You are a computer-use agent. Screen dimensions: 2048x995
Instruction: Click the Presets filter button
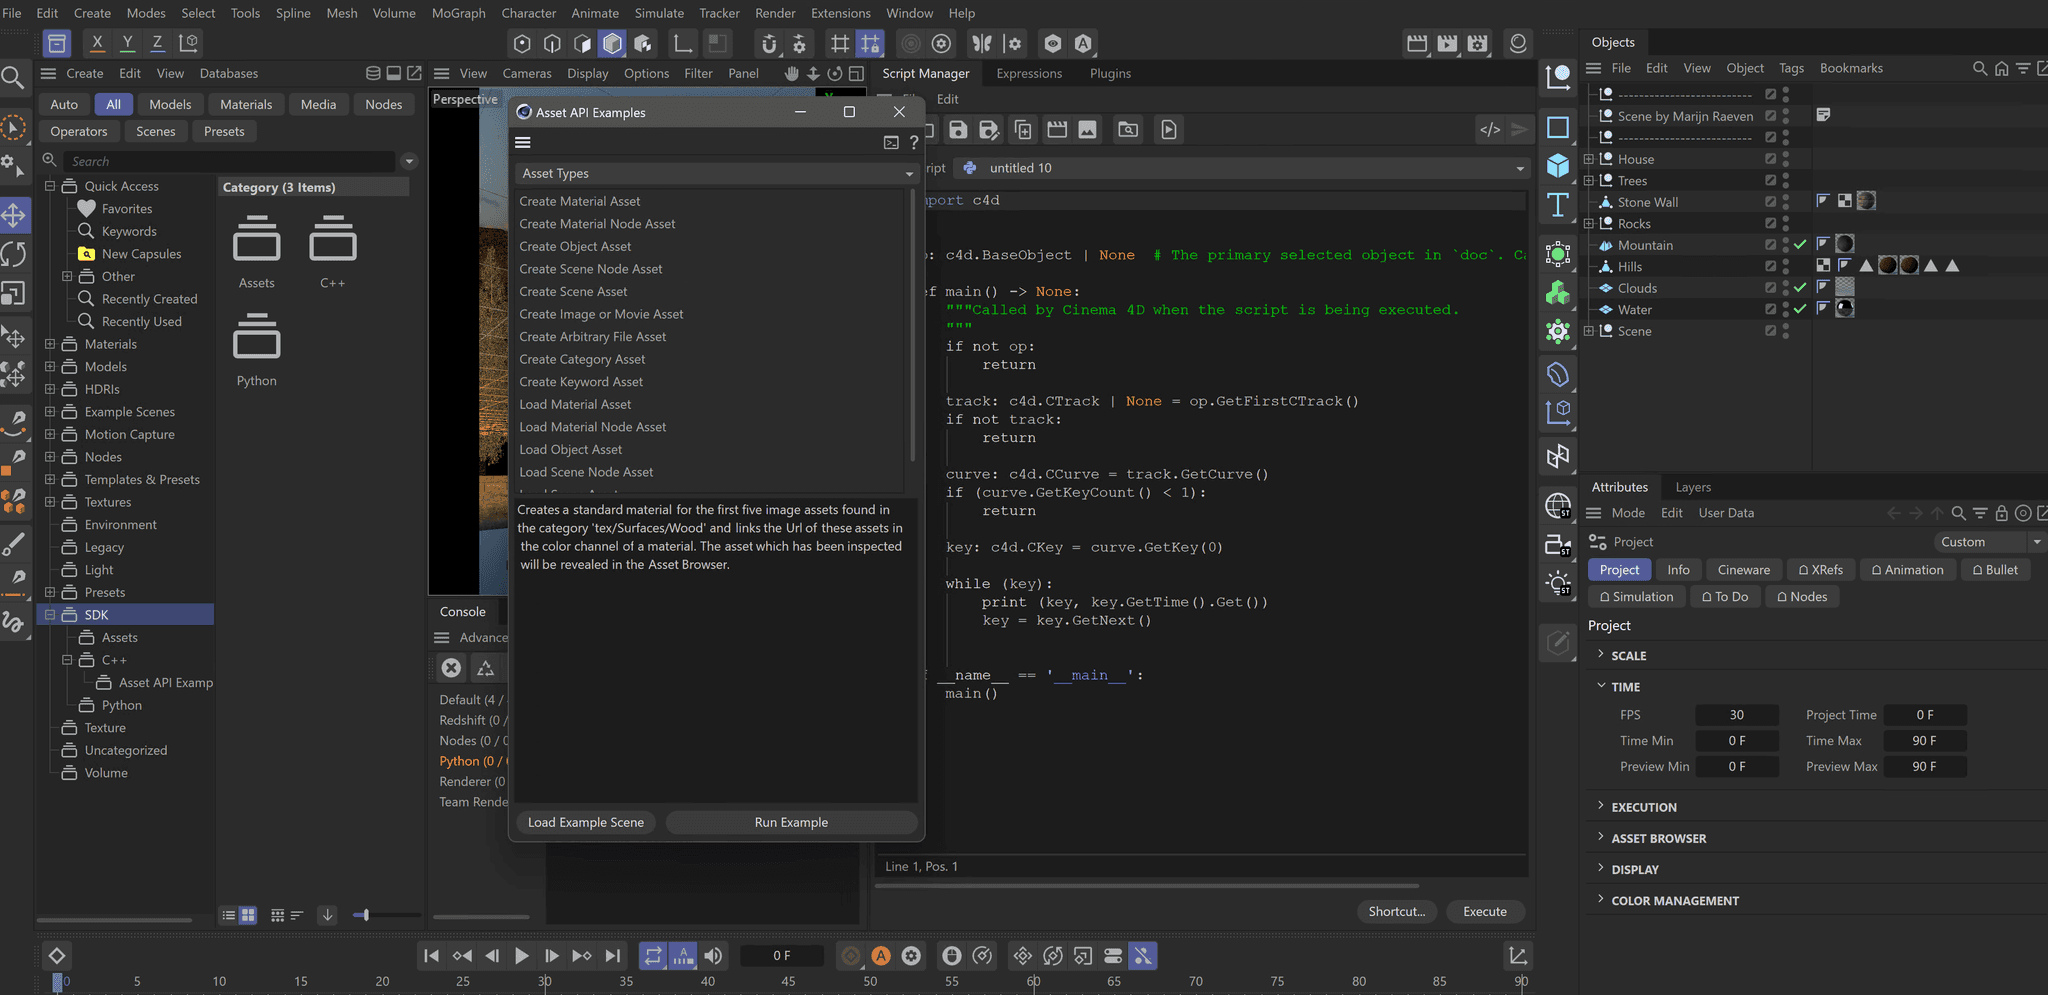pyautogui.click(x=224, y=131)
